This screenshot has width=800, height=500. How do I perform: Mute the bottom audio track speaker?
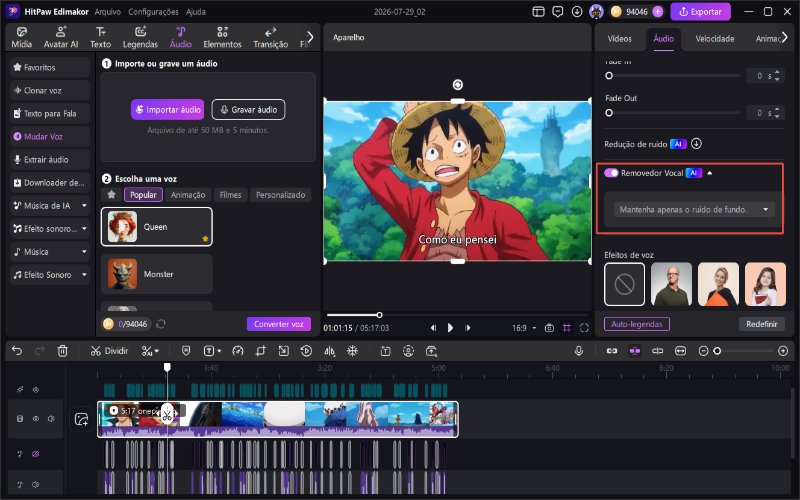(36, 484)
